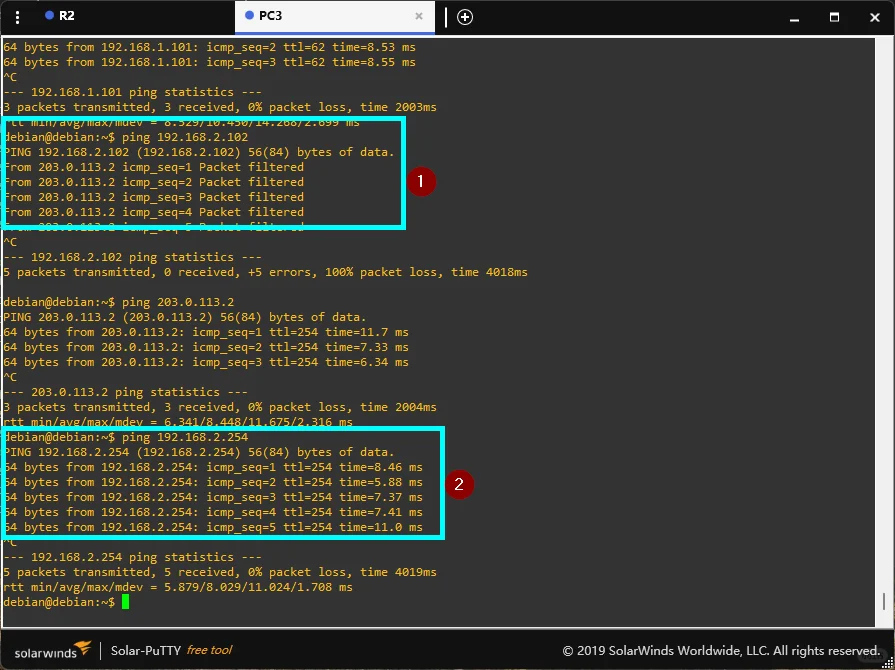This screenshot has height=670, width=895.
Task: Click '--- 192.168.1.101 ping statistics ---' line
Action: pos(132,92)
